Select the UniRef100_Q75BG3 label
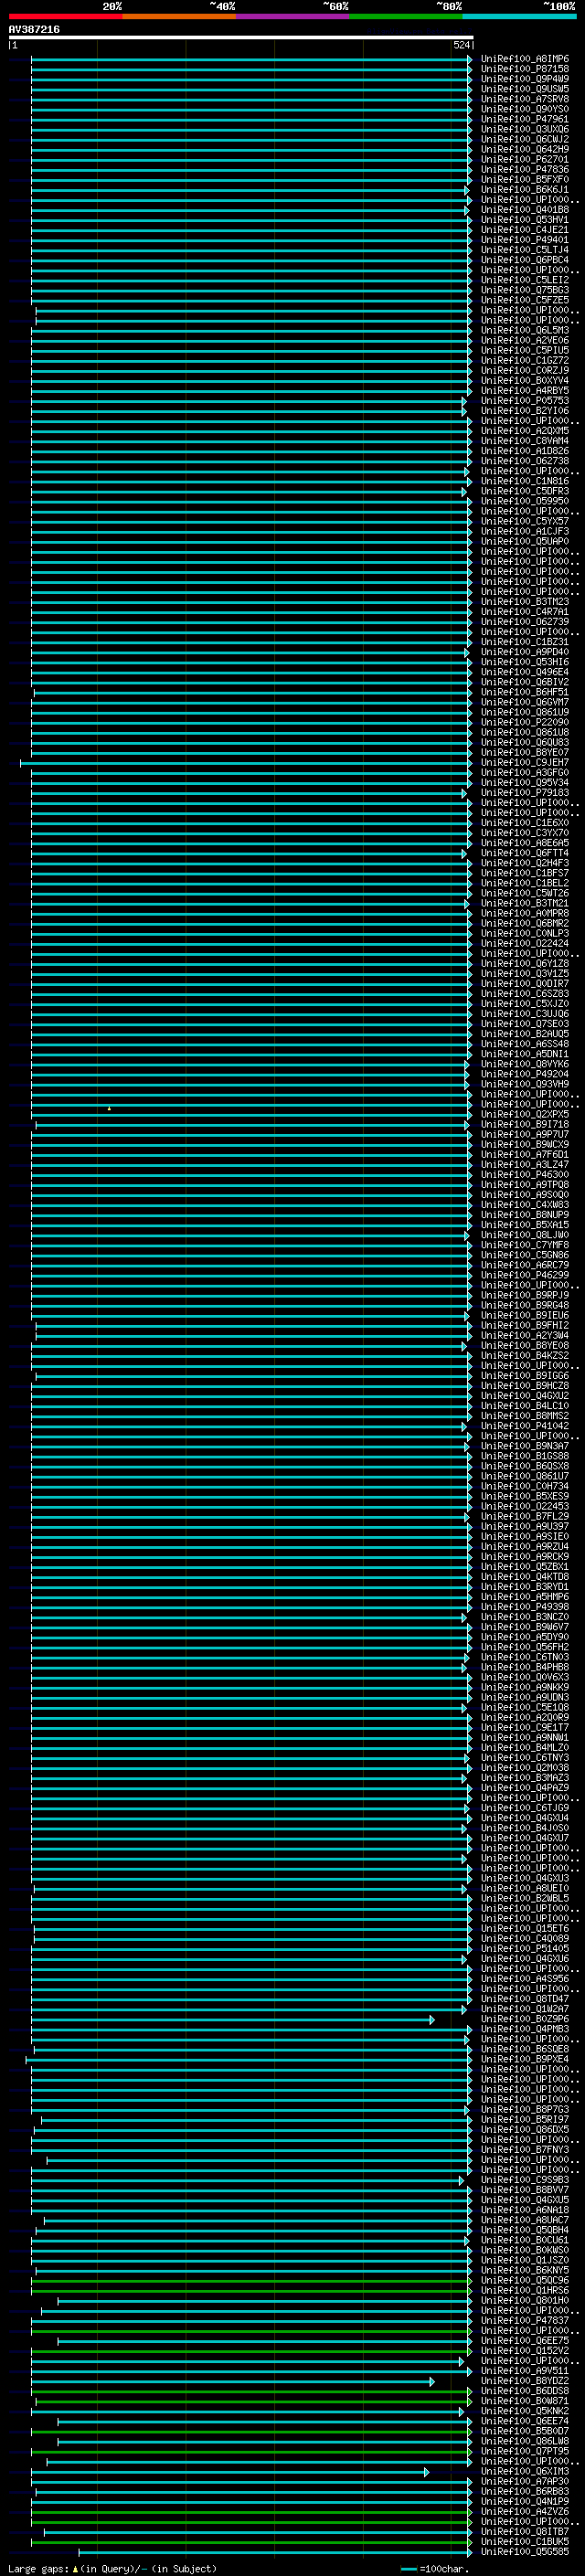Screen dimensions: 585x2576 [524, 290]
